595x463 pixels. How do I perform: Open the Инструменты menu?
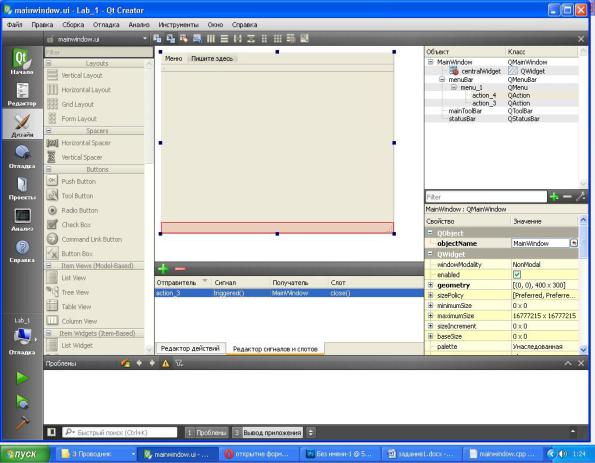coord(178,25)
